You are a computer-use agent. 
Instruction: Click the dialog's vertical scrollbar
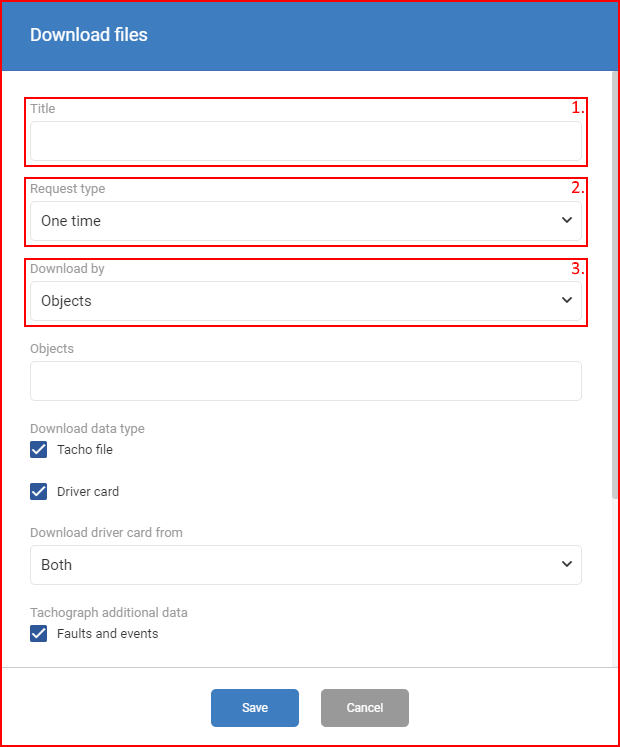[615, 286]
